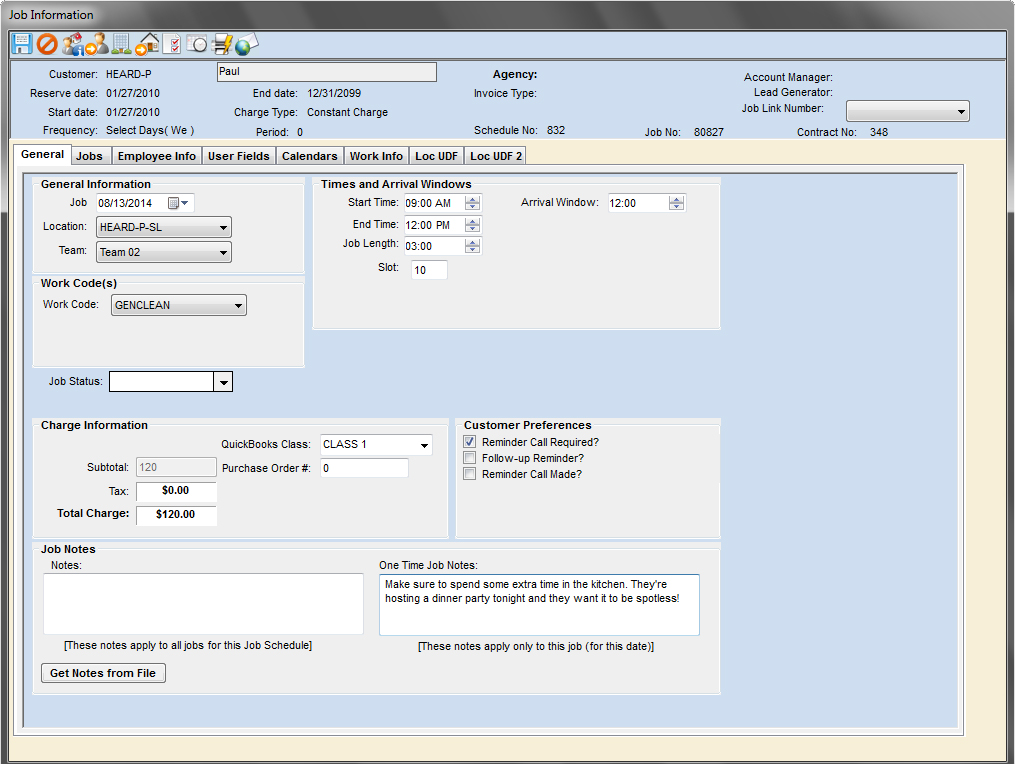The height and width of the screenshot is (764, 1015).
Task: Open the Loc UDF tab
Action: (436, 156)
